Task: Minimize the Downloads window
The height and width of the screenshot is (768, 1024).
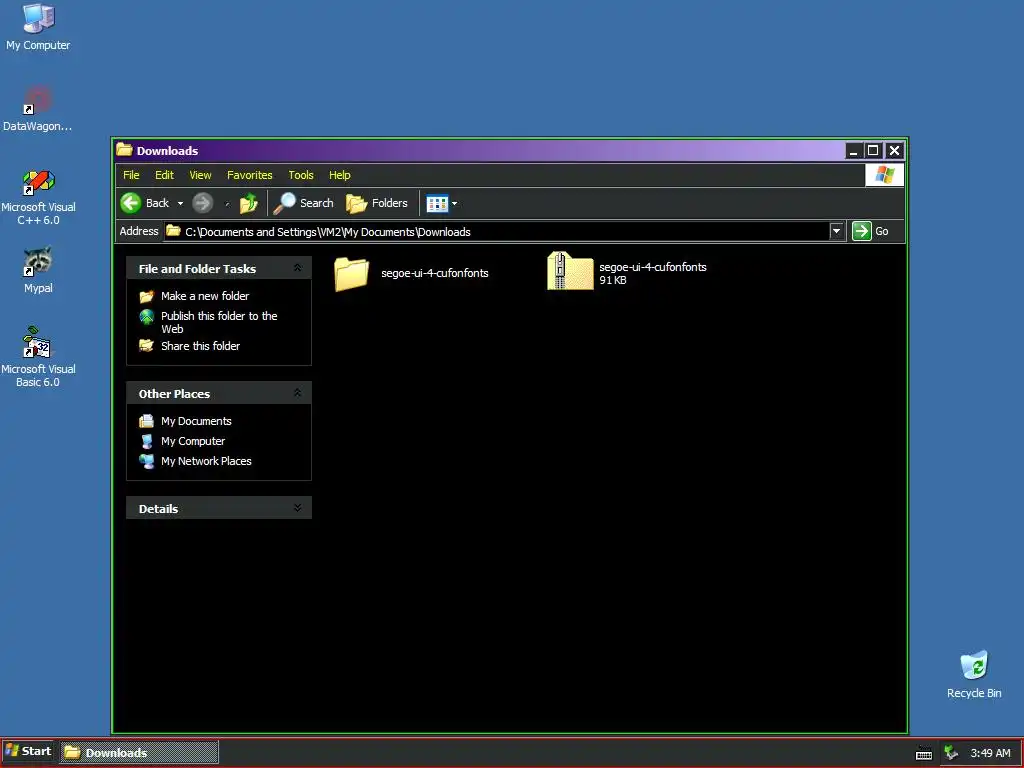Action: [x=854, y=151]
